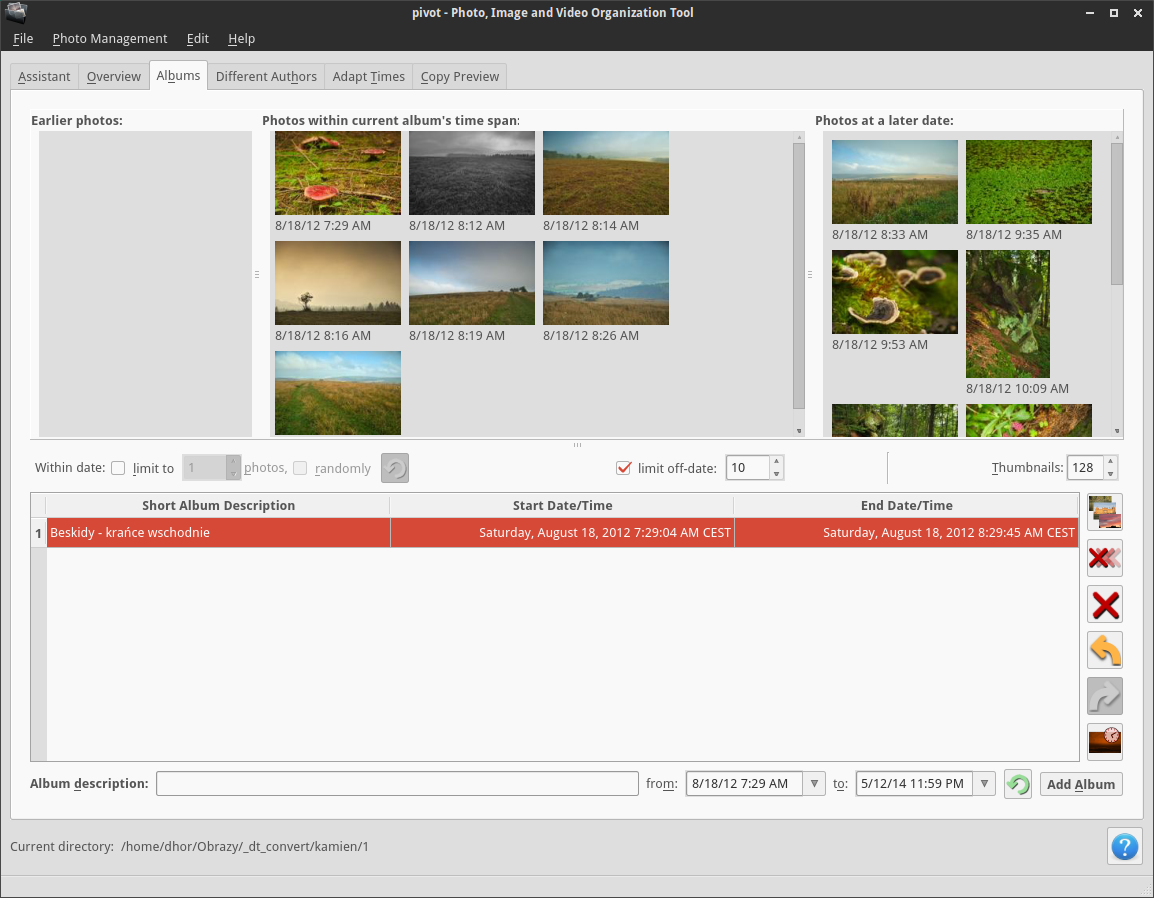Click the 'Start Date/Time' column header
This screenshot has height=898, width=1154.
(x=562, y=506)
